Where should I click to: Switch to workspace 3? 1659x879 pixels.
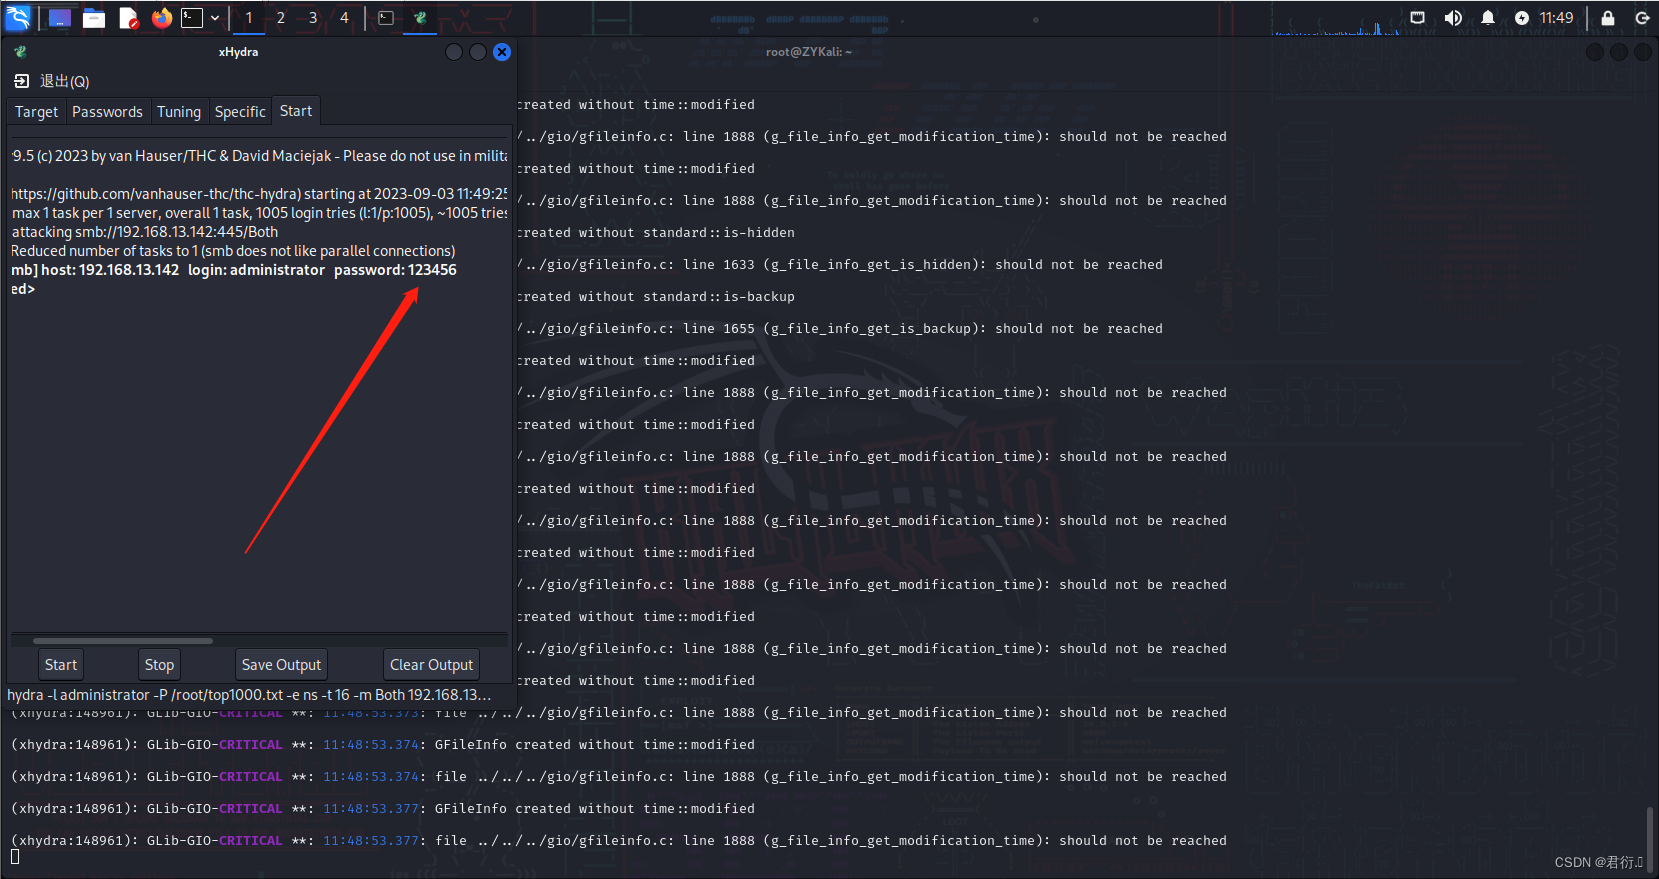pos(313,18)
